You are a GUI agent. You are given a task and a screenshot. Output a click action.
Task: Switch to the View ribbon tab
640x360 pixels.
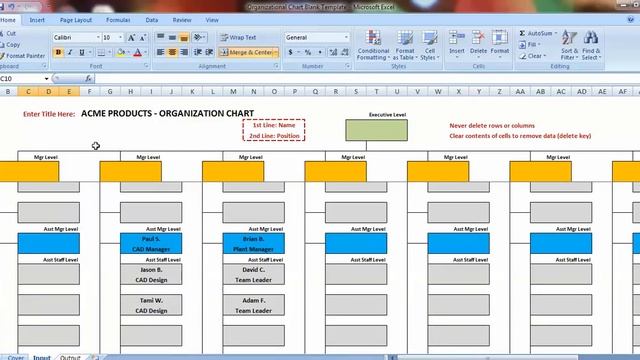point(212,20)
